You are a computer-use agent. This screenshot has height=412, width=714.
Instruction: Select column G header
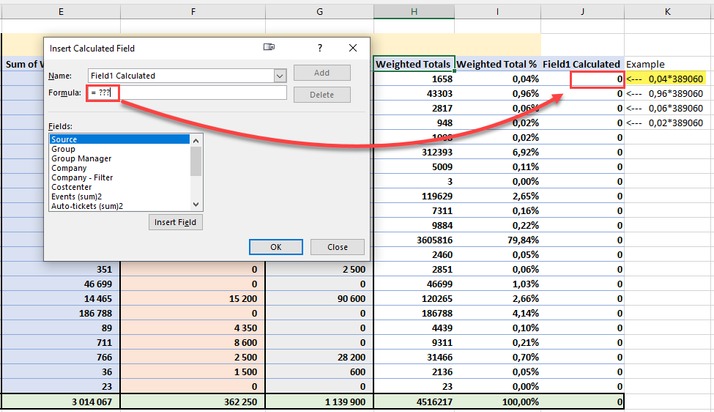[320, 12]
